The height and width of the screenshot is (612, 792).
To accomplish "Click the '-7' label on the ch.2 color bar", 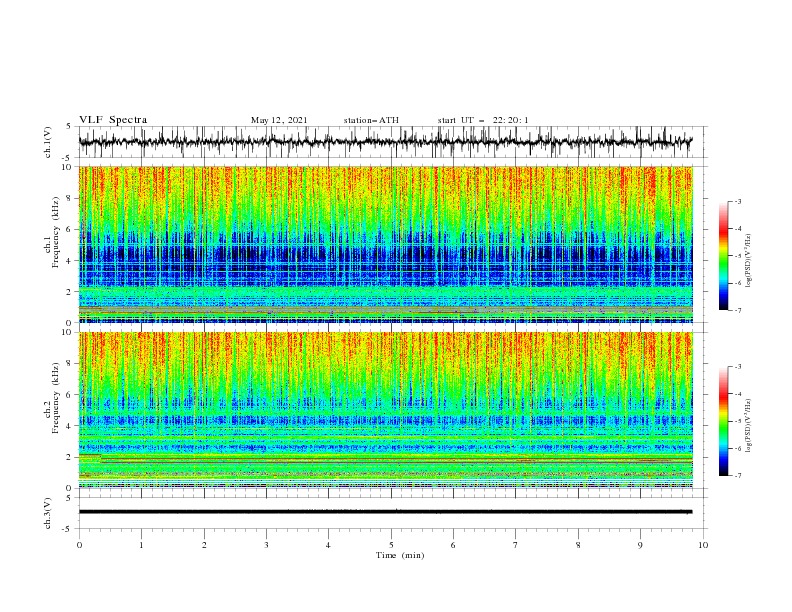I will click(738, 476).
